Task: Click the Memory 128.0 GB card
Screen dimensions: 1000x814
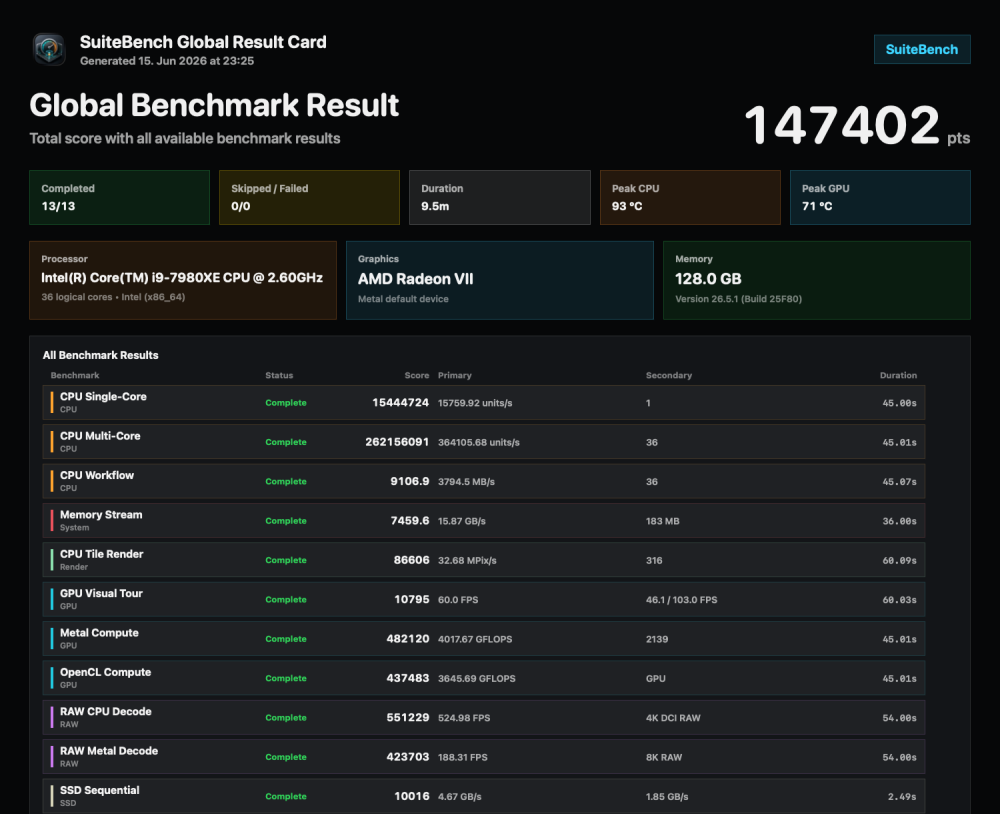Action: tap(817, 280)
